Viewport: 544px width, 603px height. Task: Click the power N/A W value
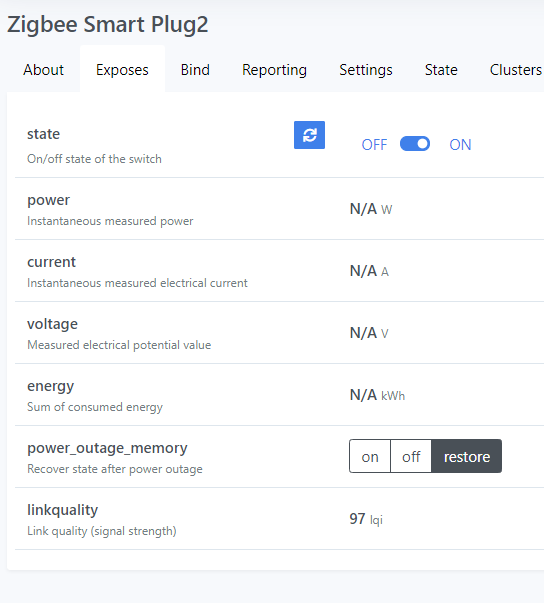[x=371, y=209]
